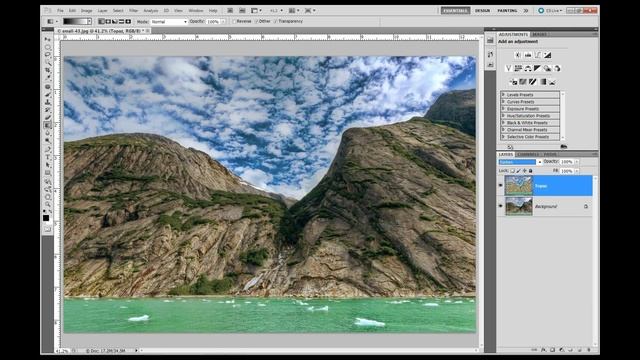Open the gradient Mode dropdown
This screenshot has height=360, width=640.
click(x=169, y=22)
